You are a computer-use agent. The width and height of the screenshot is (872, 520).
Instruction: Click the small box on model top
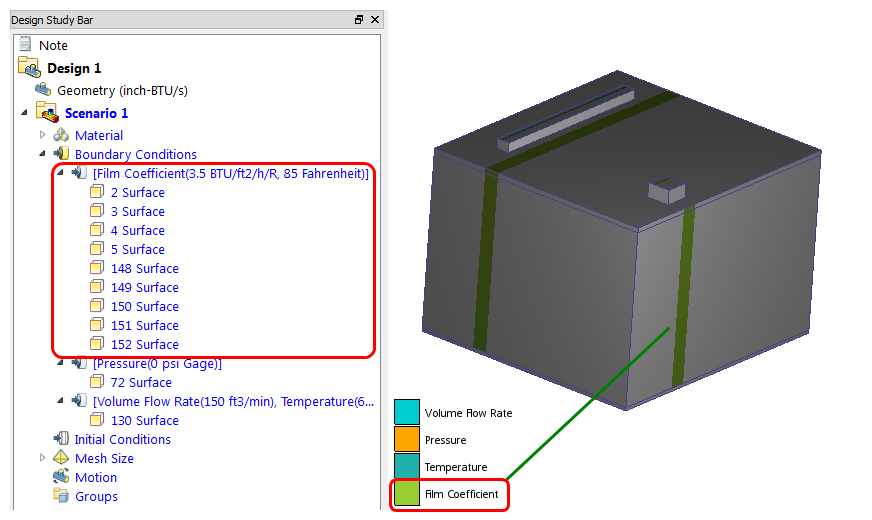click(666, 190)
